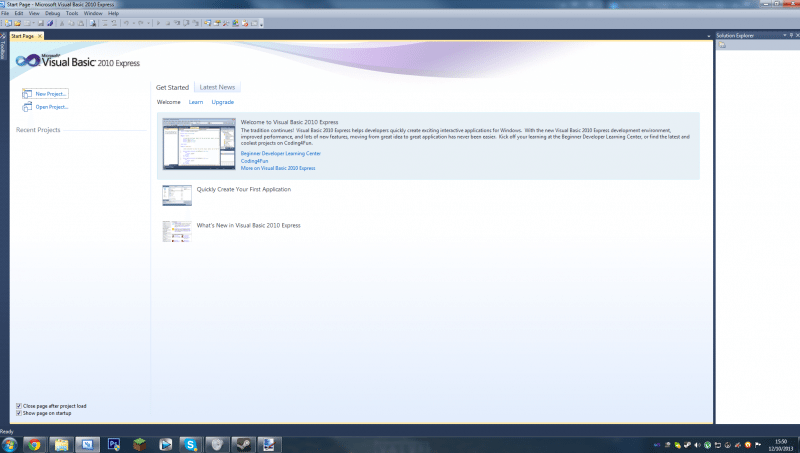This screenshot has height=453, width=800.
Task: Click the Undo arrow toolbar icon
Action: pos(127,23)
